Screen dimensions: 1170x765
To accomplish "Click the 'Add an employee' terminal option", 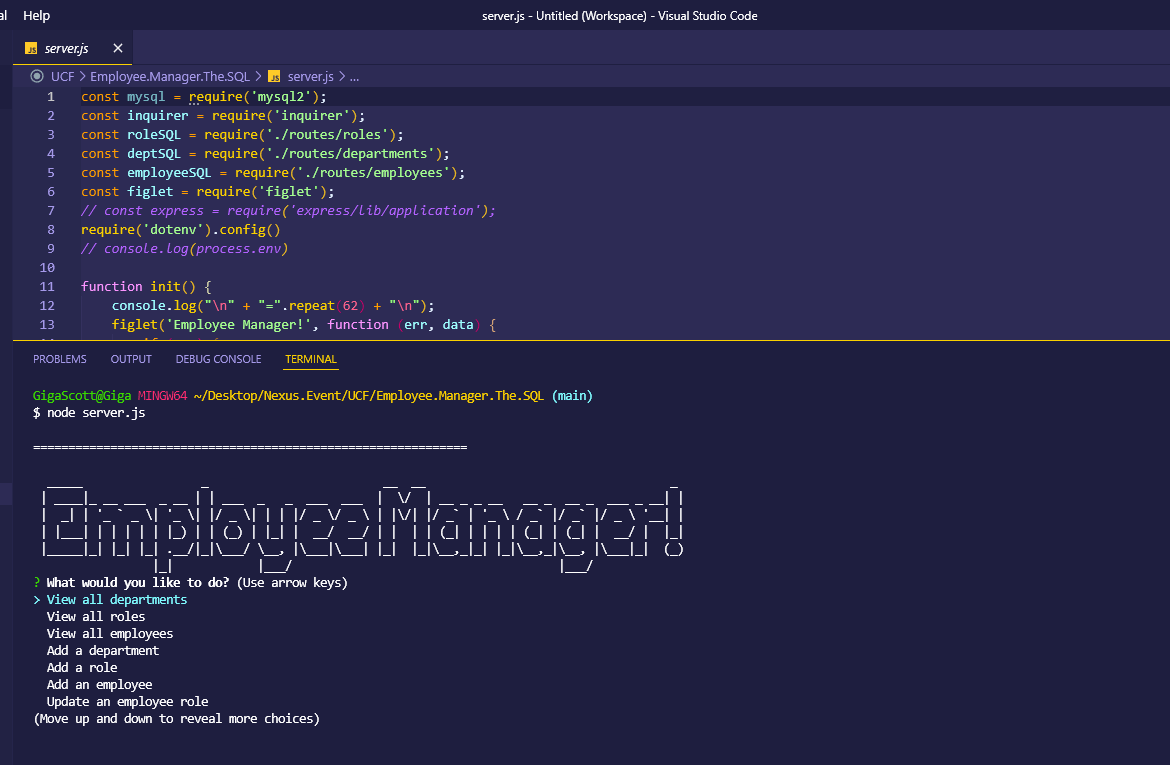I will (x=99, y=684).
